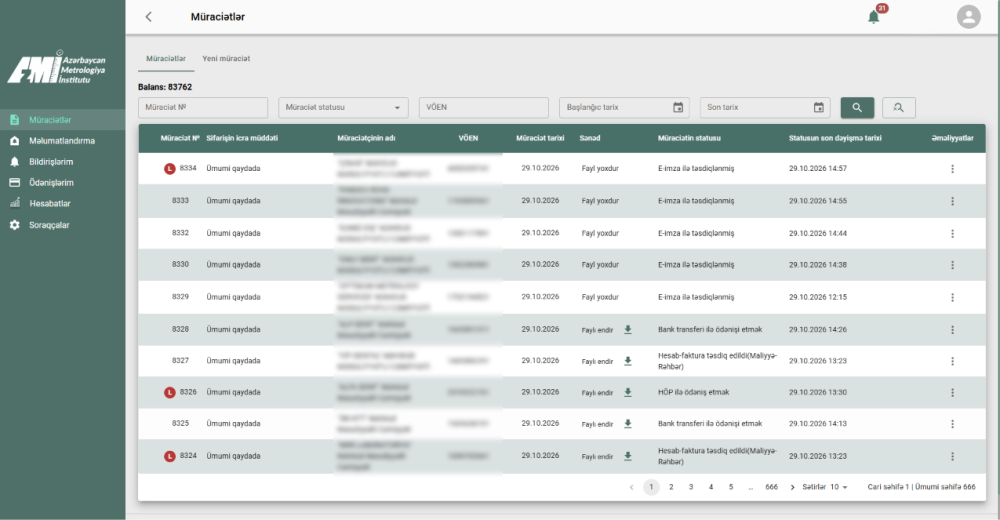Image resolution: width=1000 pixels, height=520 pixels.
Task: Click the Müraciət № input field
Action: 203,107
